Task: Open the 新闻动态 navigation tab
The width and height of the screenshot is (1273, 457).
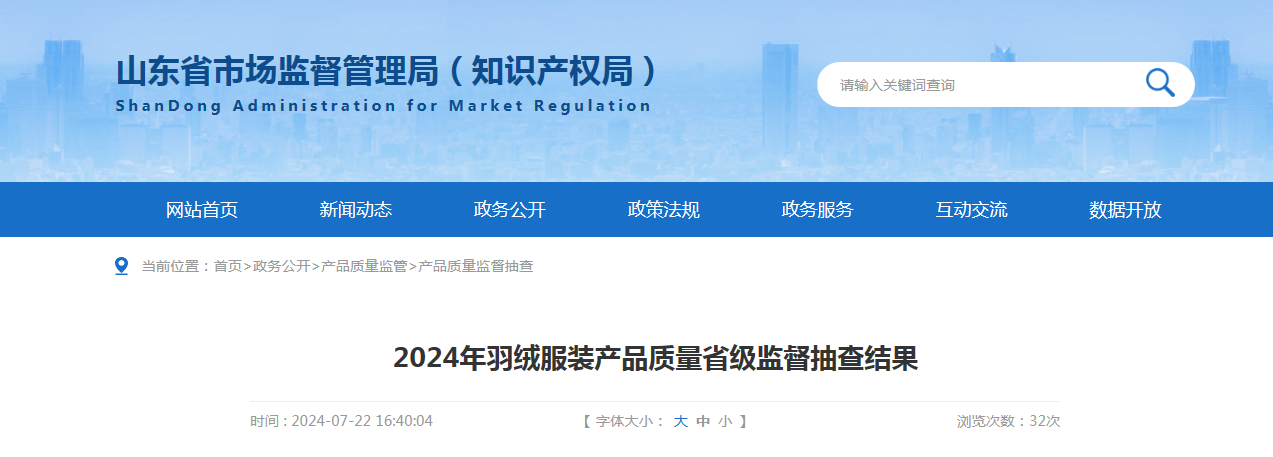Action: 356,210
